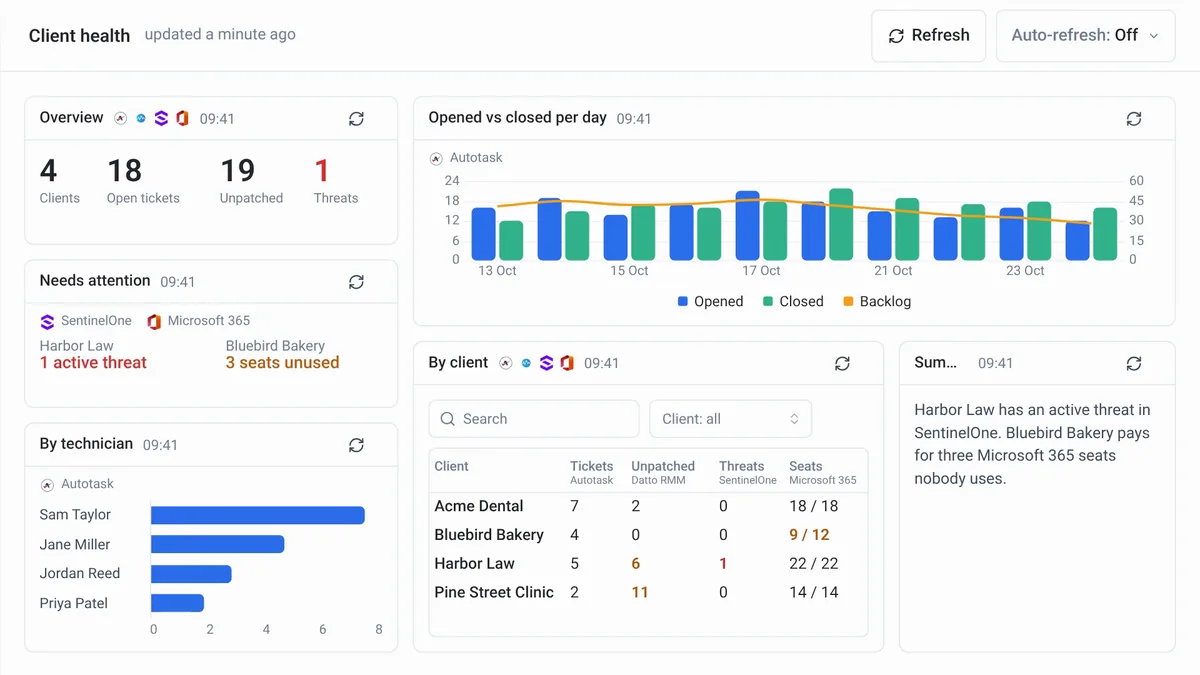Click the green Closed legend swatch
Viewport: 1200px width, 675px height.
(768, 302)
